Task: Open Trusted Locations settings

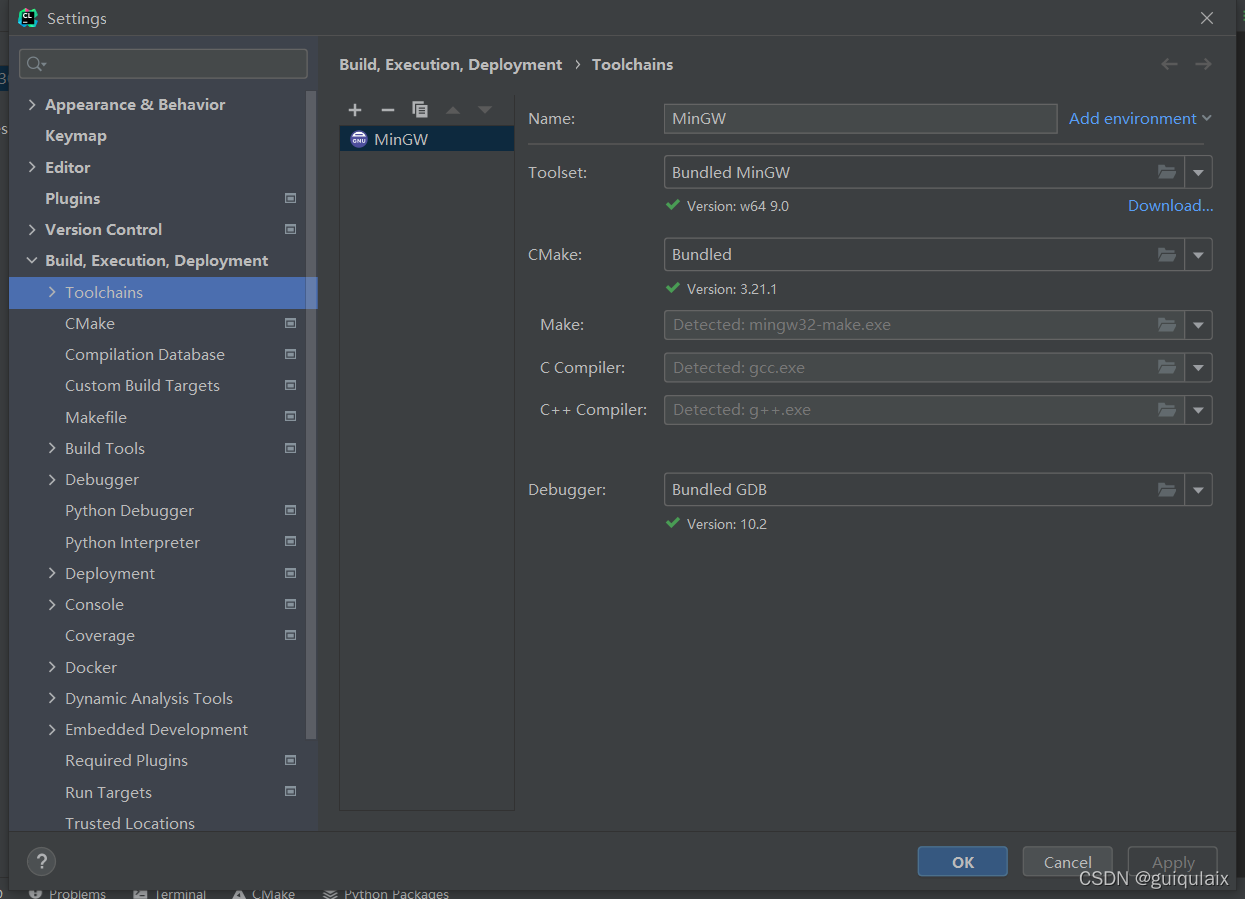Action: (130, 823)
